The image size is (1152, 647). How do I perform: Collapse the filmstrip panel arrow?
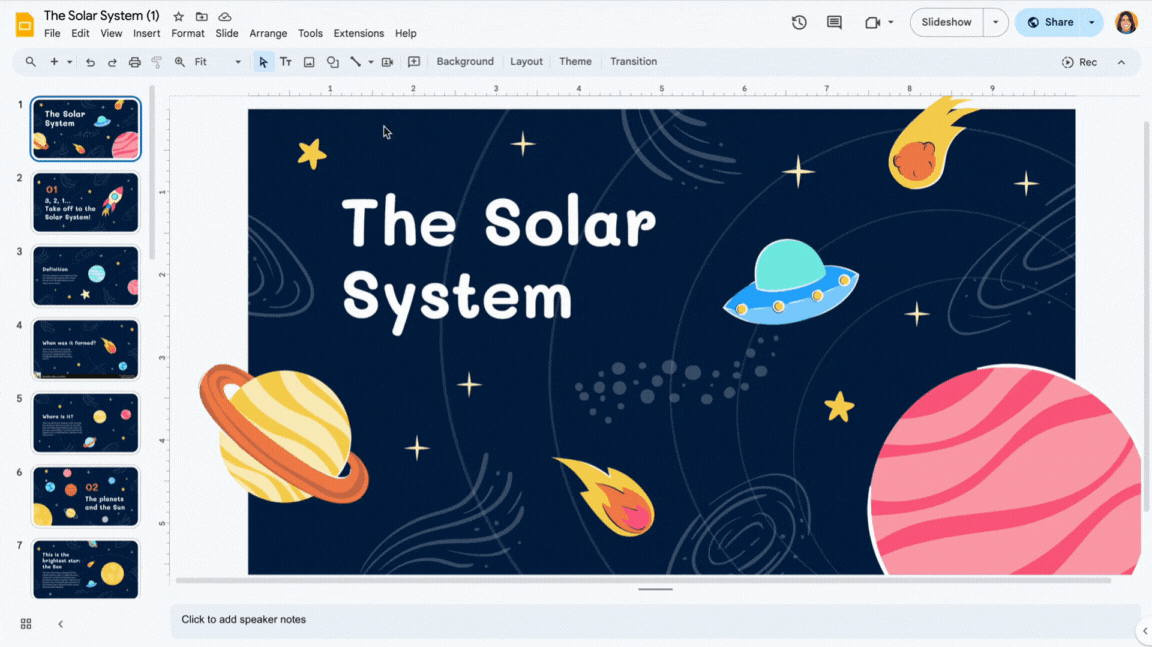(x=60, y=624)
